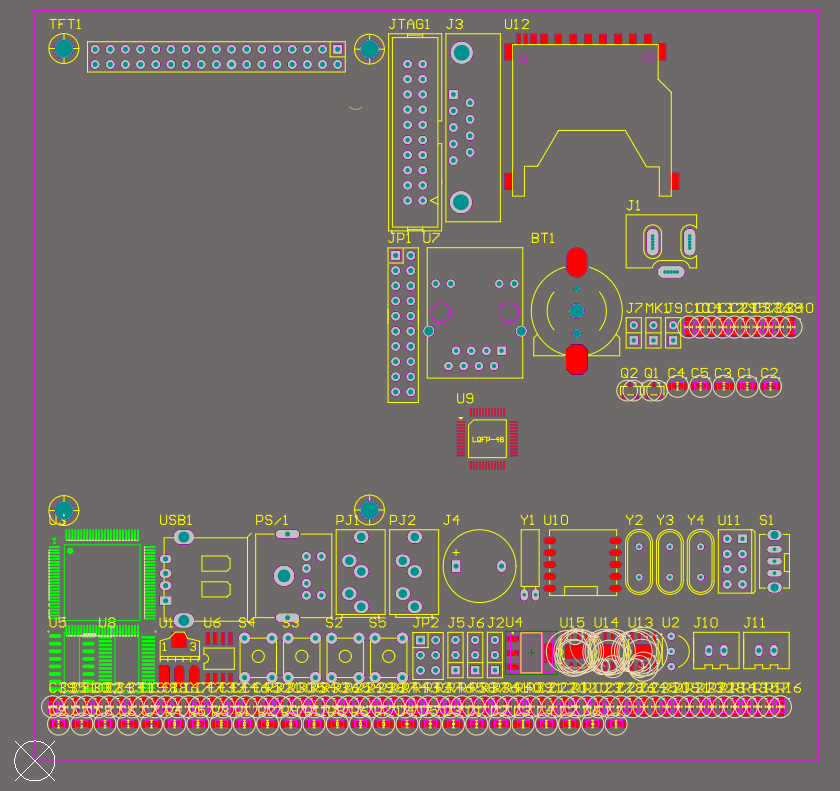Click the LQFP-48 text on U9
840x791 pixels.
(x=488, y=440)
